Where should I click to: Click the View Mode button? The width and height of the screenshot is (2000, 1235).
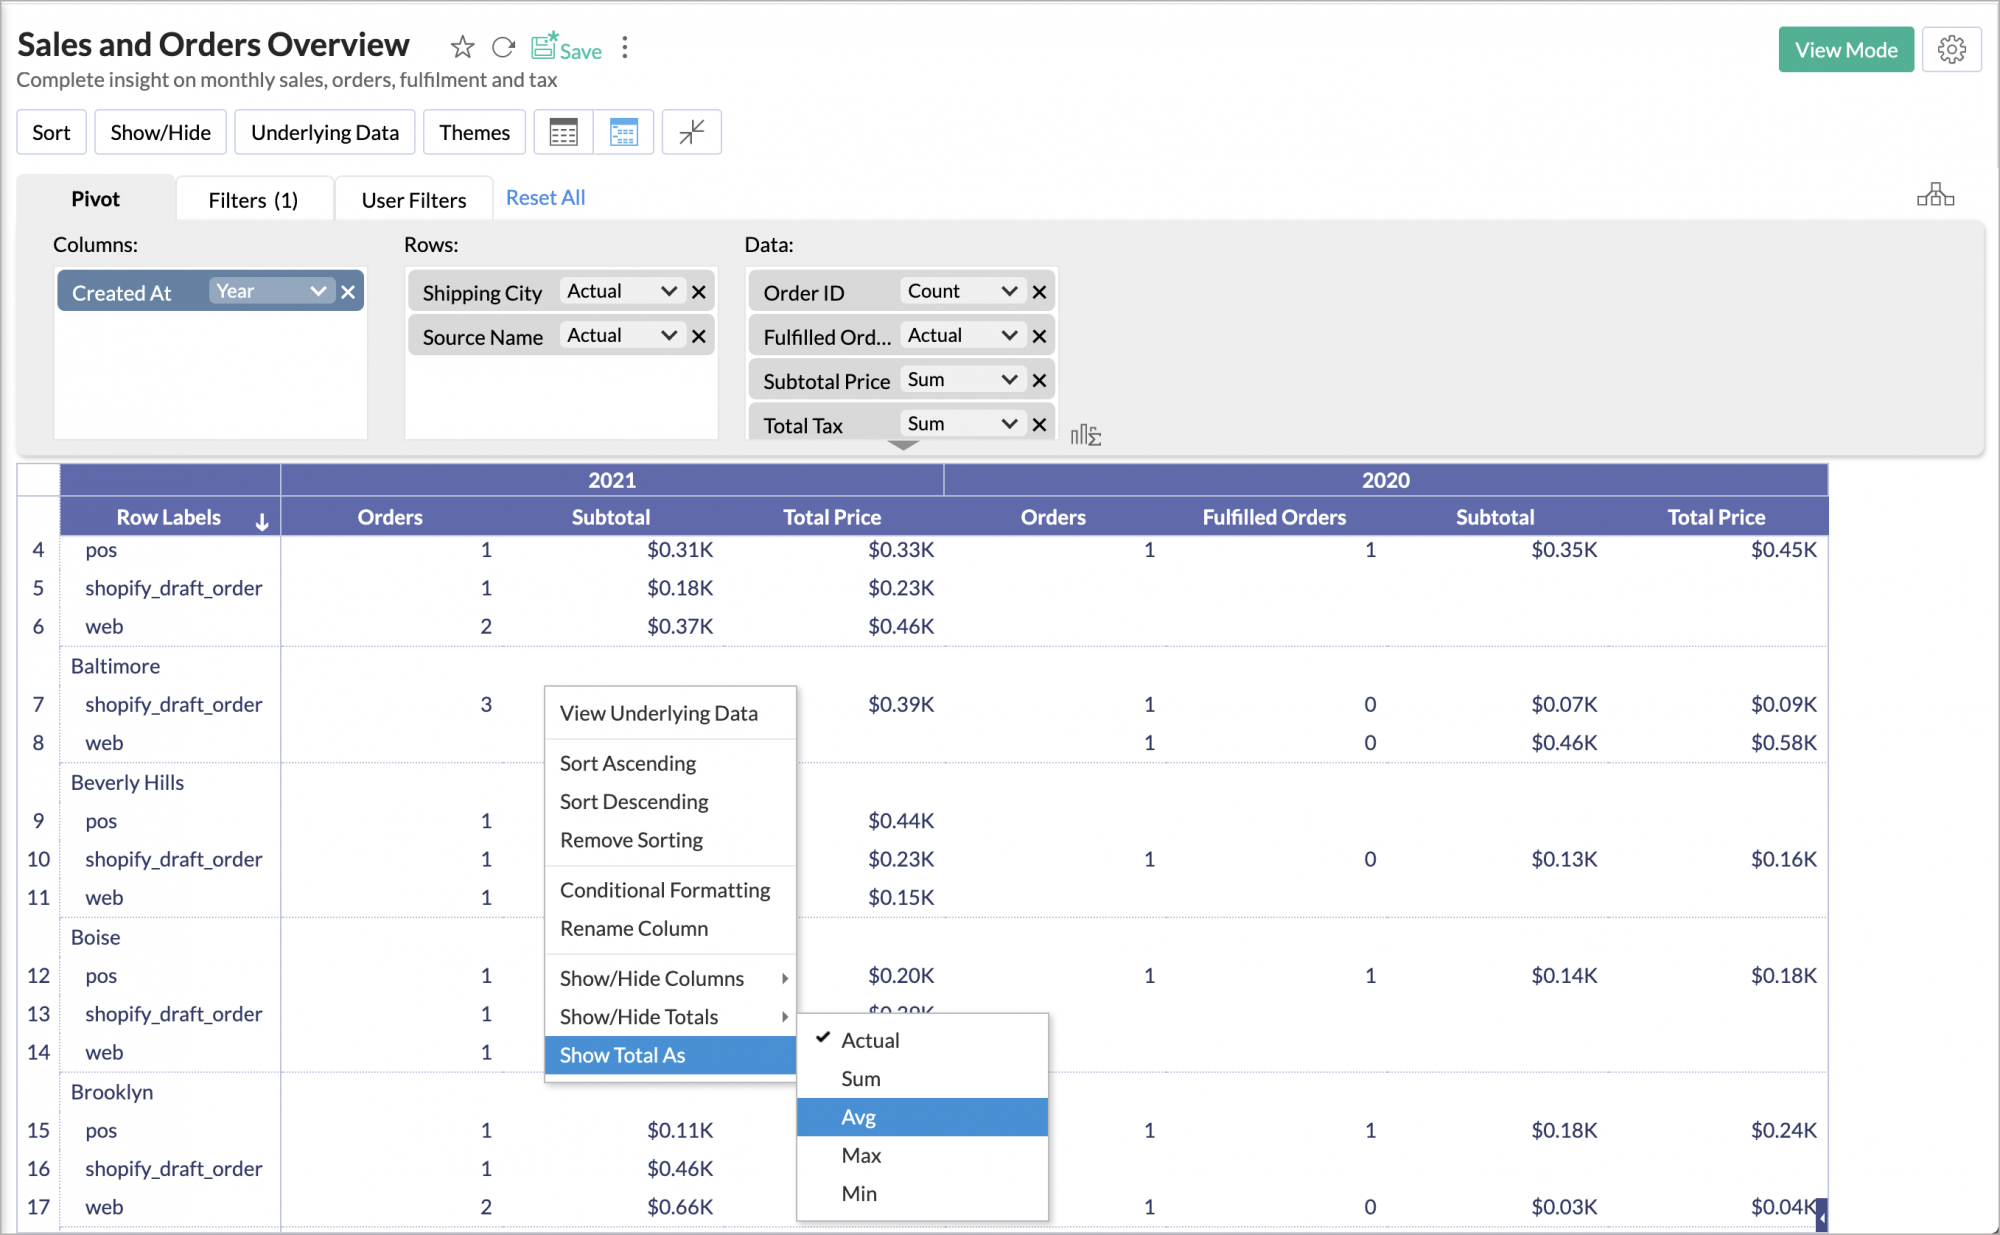coord(1845,49)
